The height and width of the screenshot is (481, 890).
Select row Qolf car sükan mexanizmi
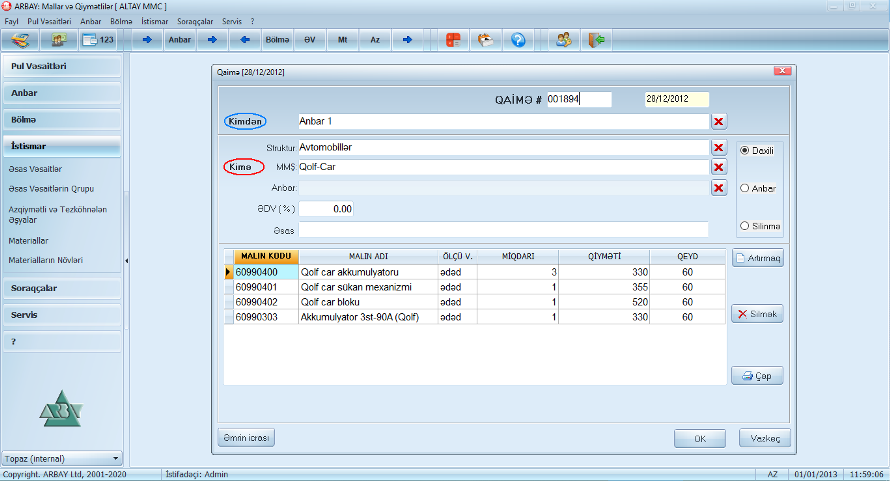(475, 287)
